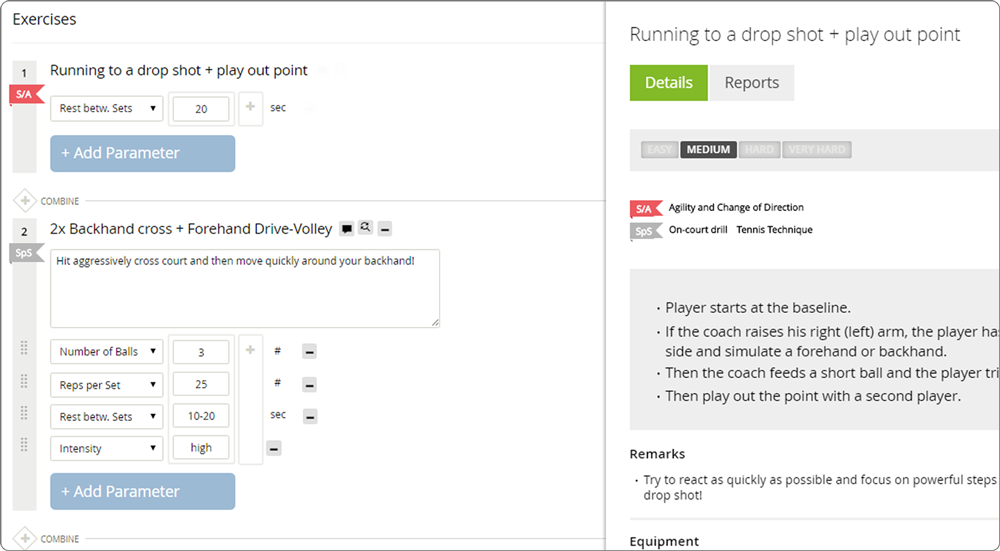Open the Intensity parameter dropdown
1000x551 pixels.
106,448
